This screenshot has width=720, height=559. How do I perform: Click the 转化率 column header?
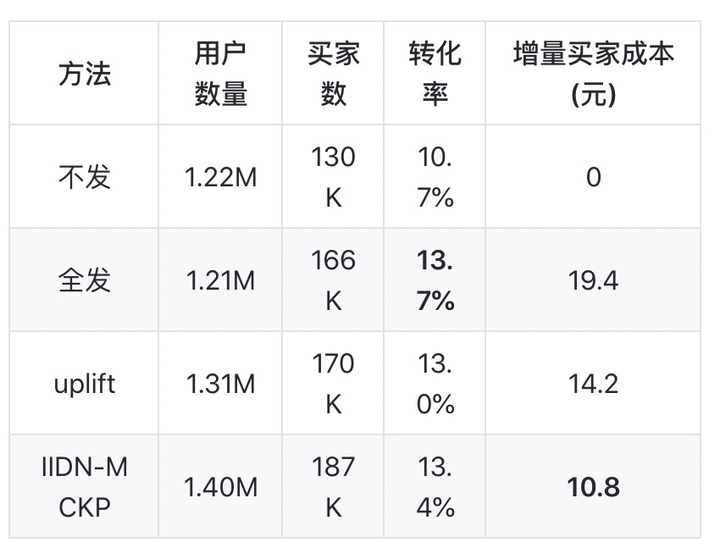coord(435,73)
